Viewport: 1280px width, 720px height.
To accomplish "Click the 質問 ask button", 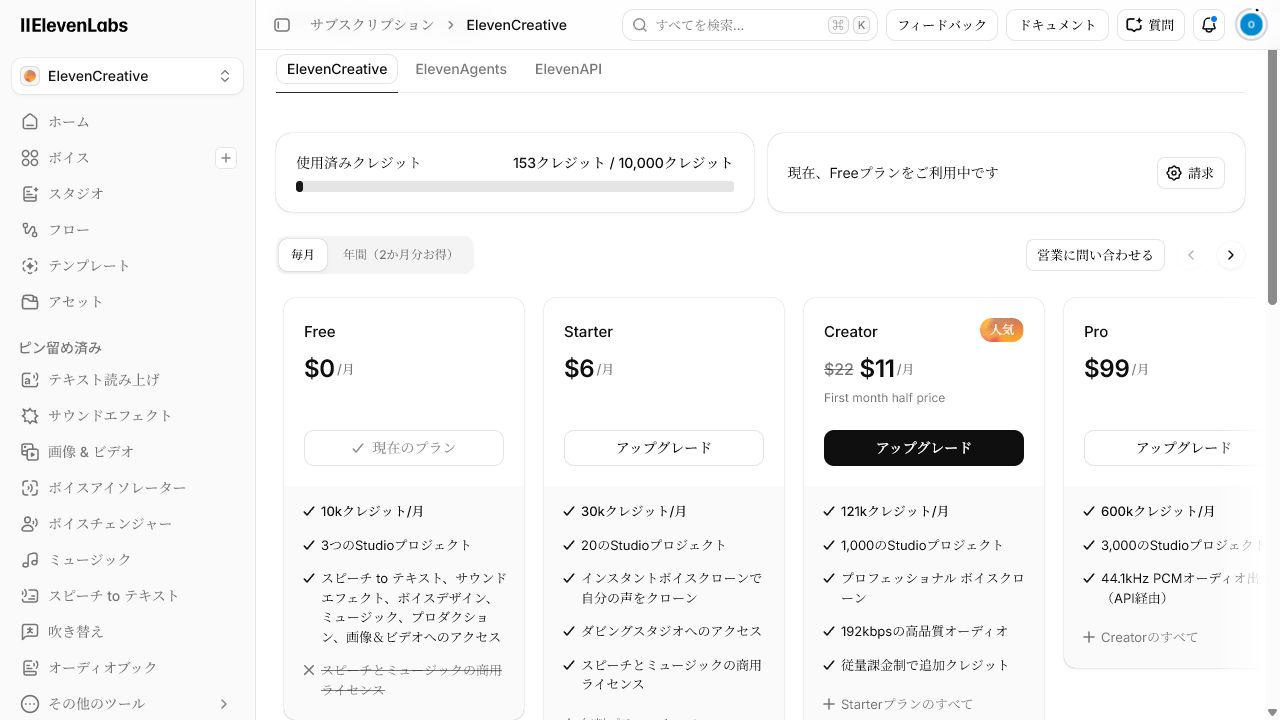I will click(1151, 25).
